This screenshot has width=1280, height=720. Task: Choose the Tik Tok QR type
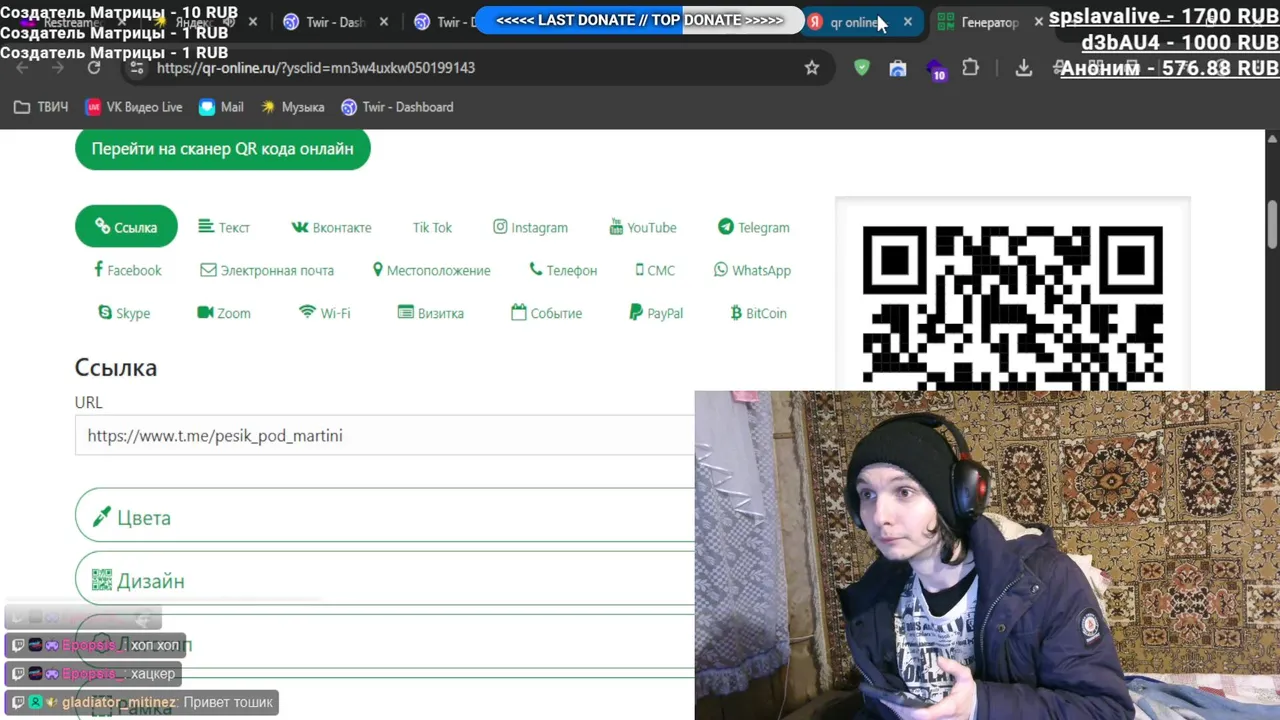432,227
